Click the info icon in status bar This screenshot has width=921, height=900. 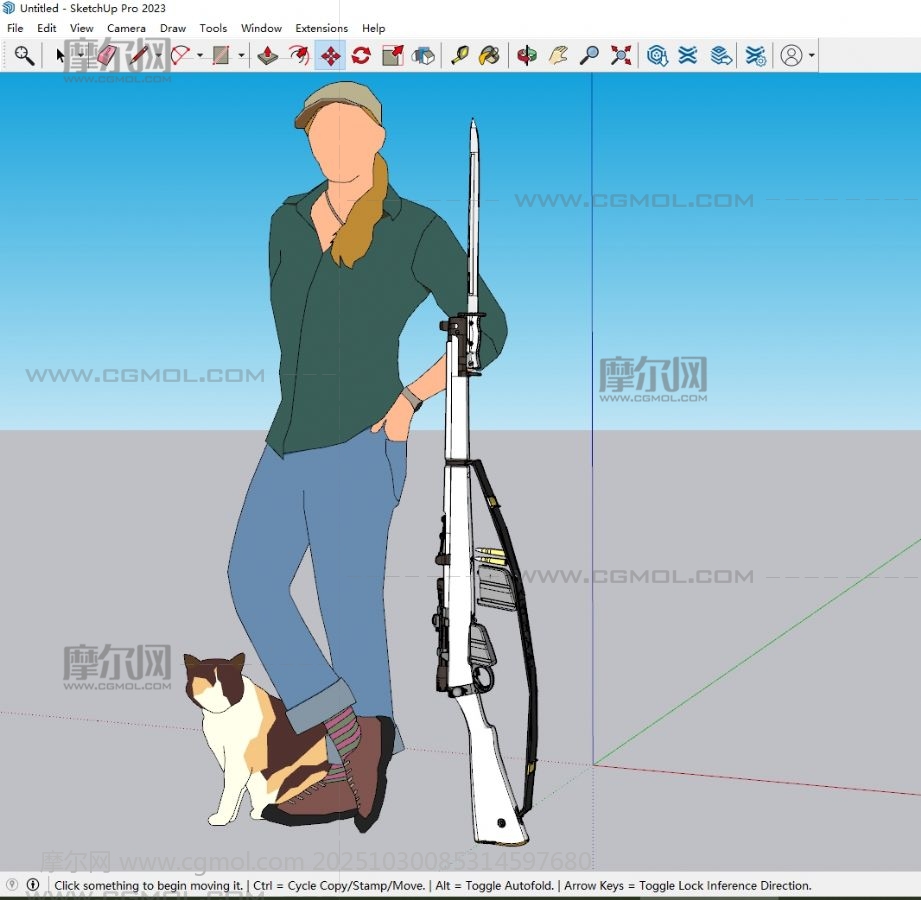point(33,885)
